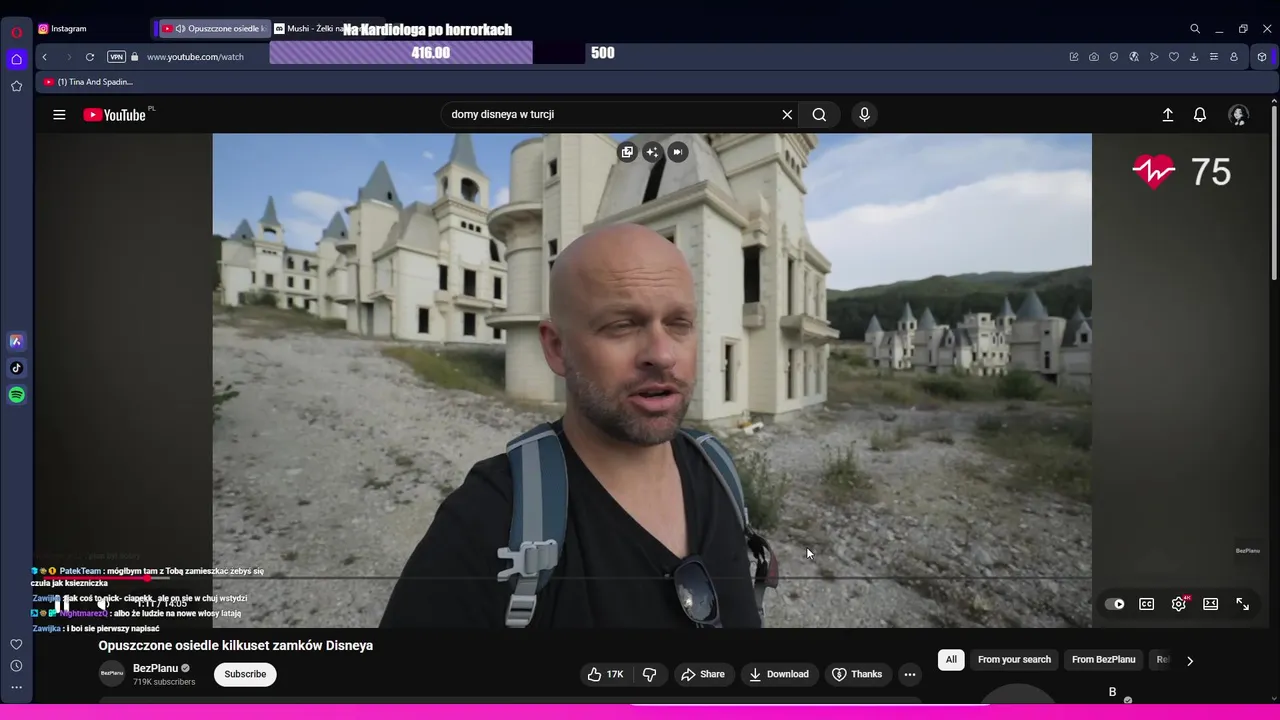Open YouTube notifications bell
Image resolution: width=1280 pixels, height=720 pixels.
[1200, 115]
